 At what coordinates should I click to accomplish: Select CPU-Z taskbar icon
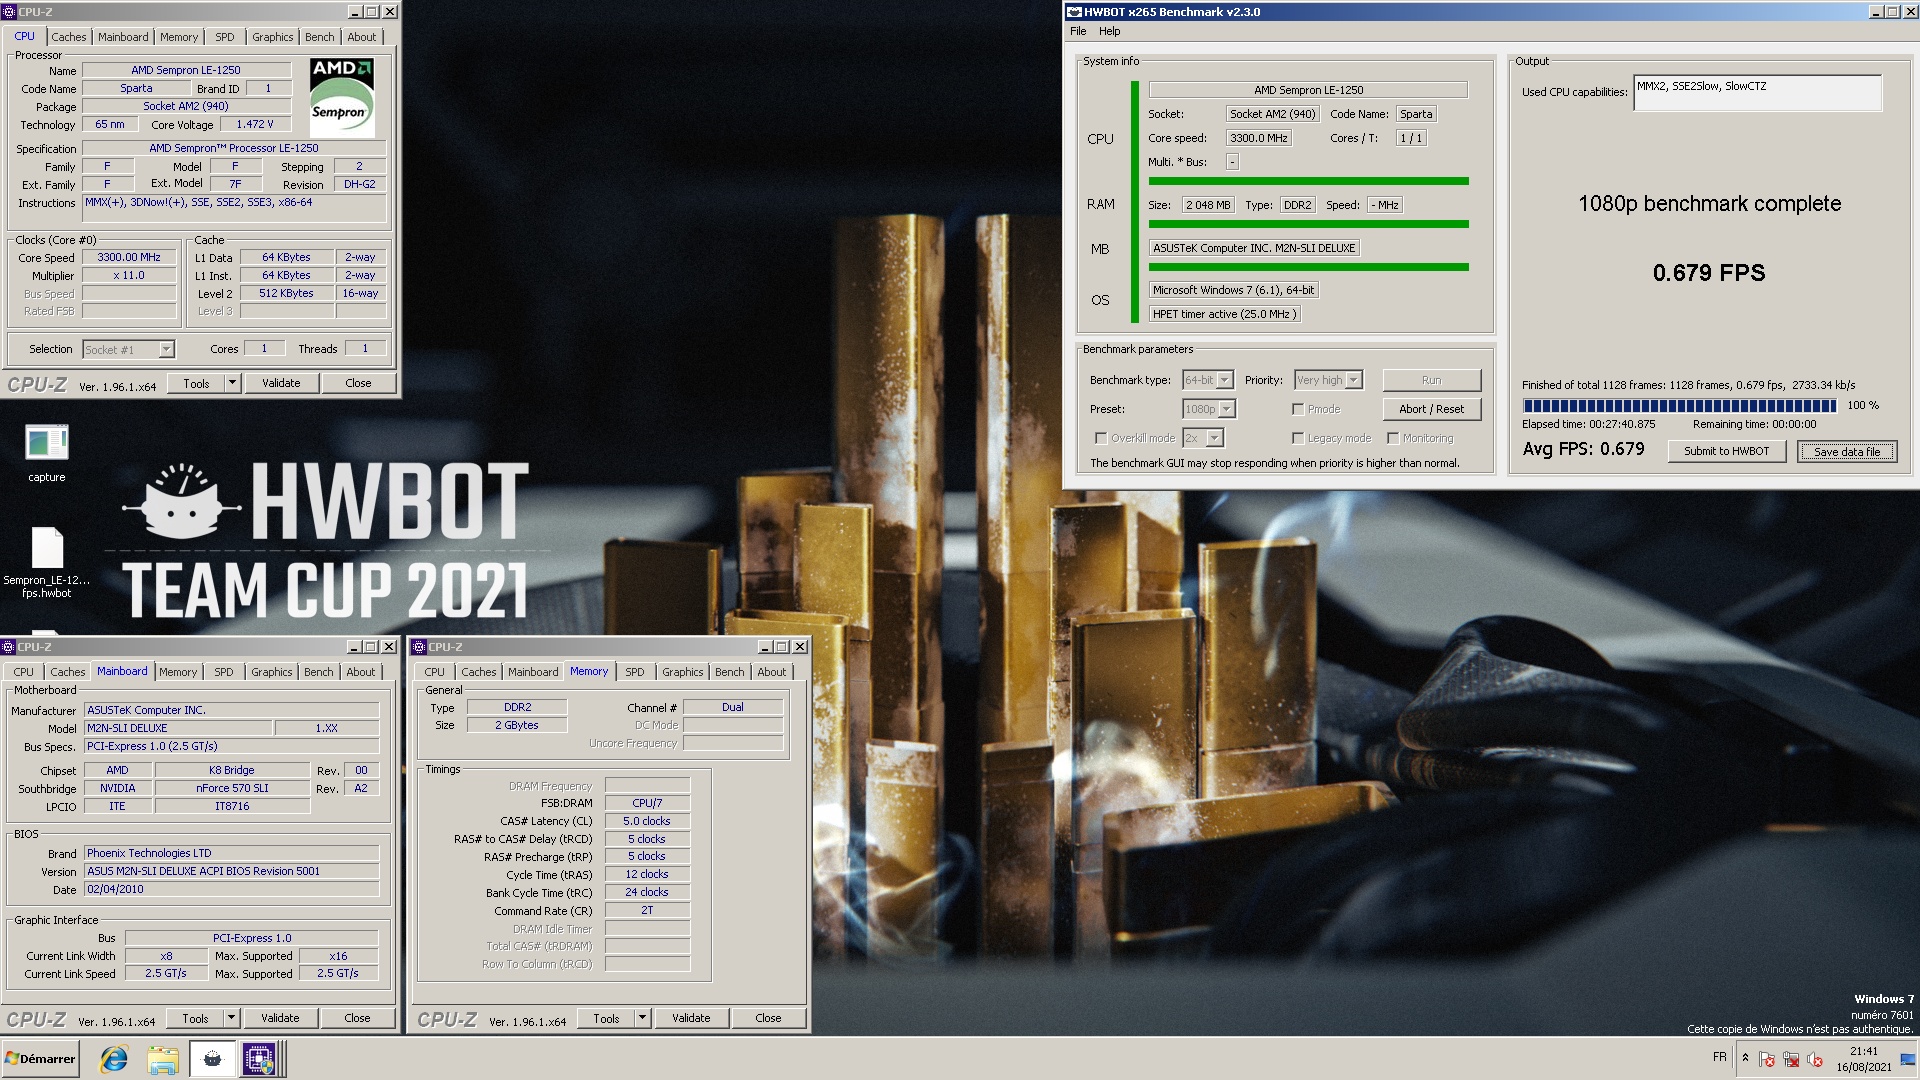[x=259, y=1059]
